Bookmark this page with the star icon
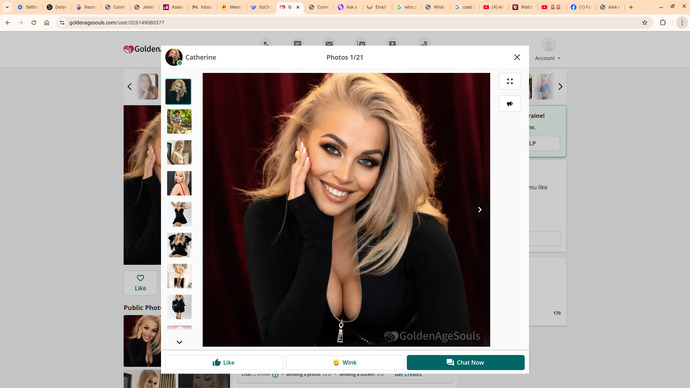This screenshot has height=388, width=690. (645, 22)
